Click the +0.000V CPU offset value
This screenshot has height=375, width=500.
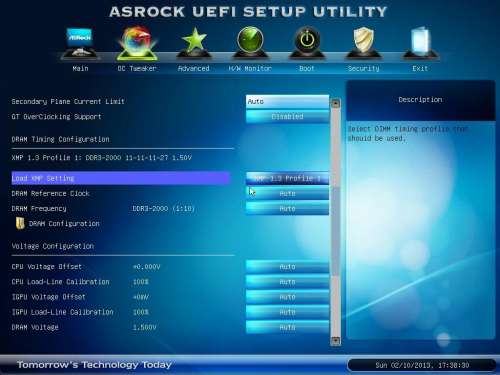coord(146,267)
